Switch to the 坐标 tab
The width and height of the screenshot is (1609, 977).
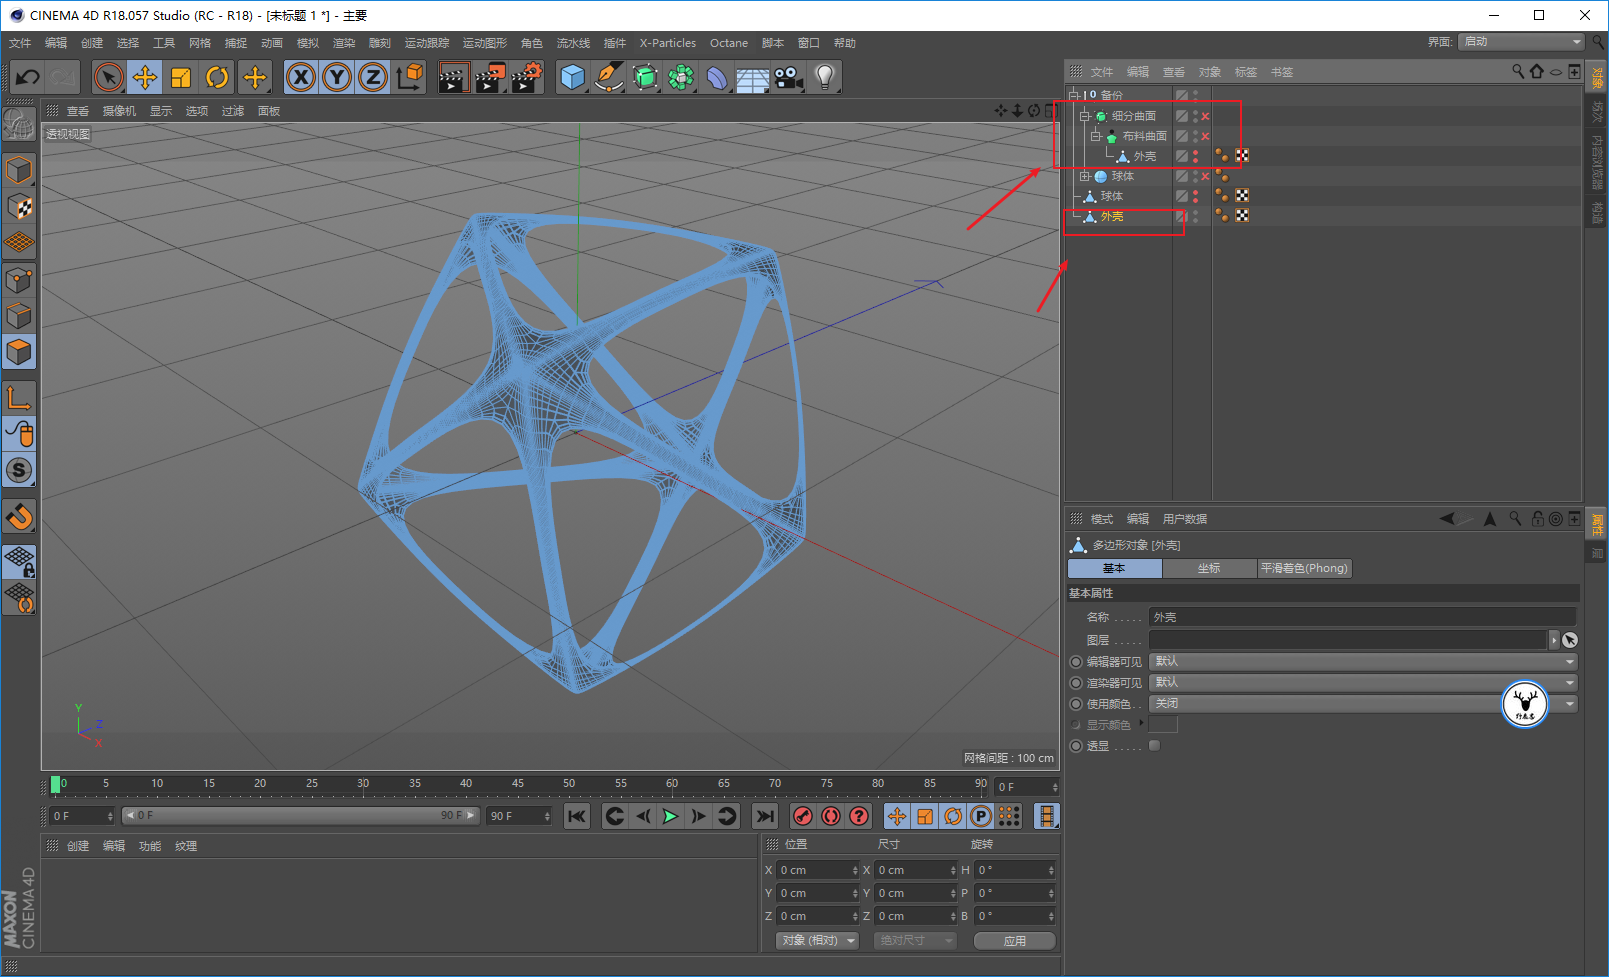click(x=1209, y=568)
